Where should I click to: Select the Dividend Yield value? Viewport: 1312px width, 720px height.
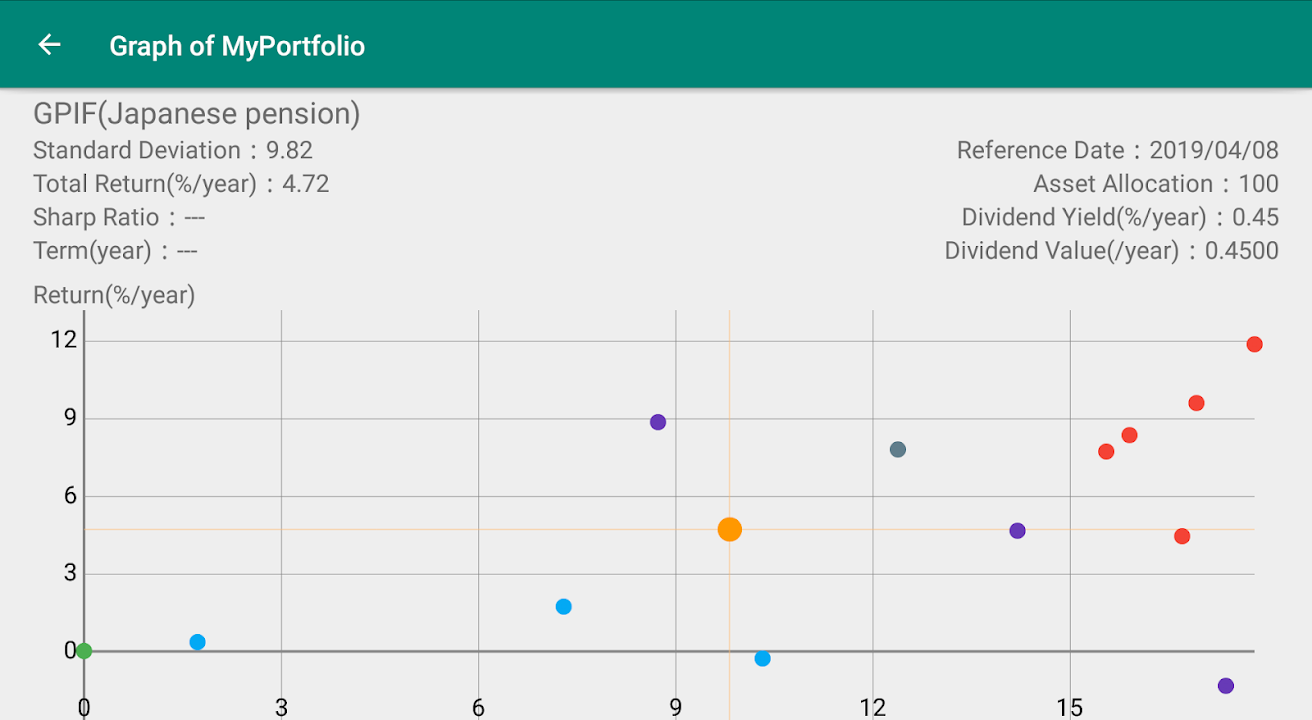pos(1255,217)
